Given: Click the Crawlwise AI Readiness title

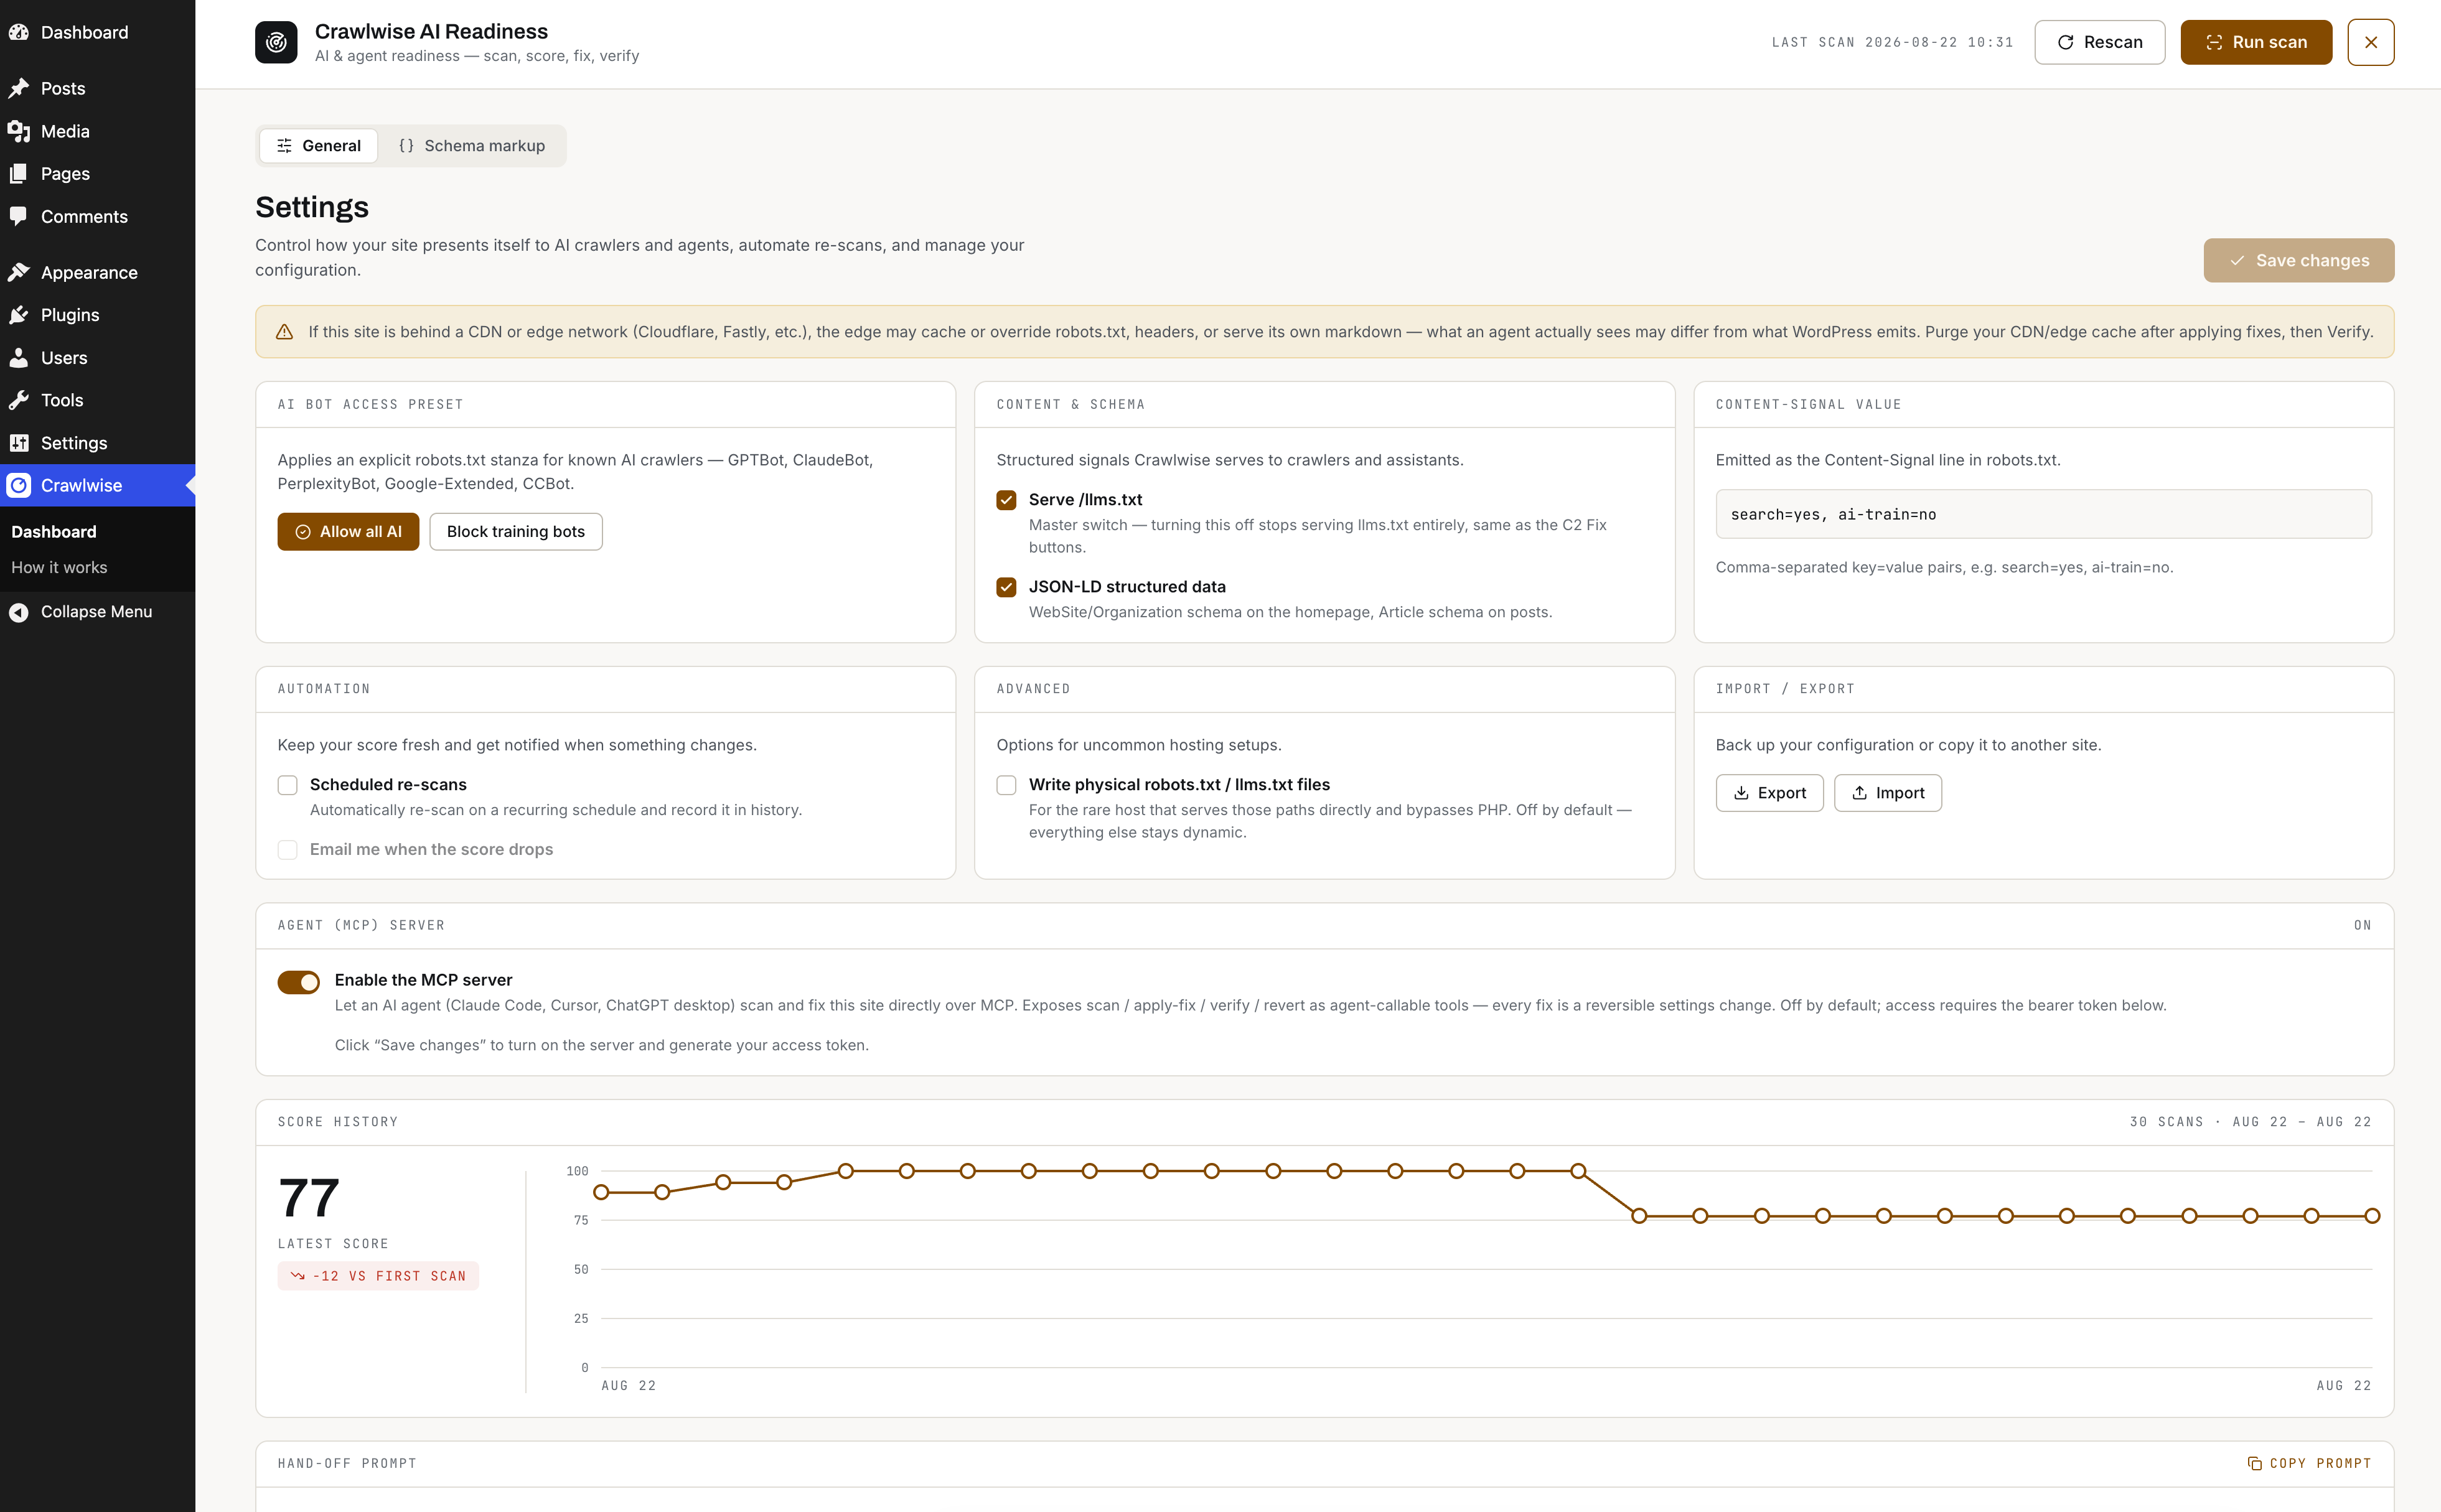Looking at the screenshot, I should point(431,31).
